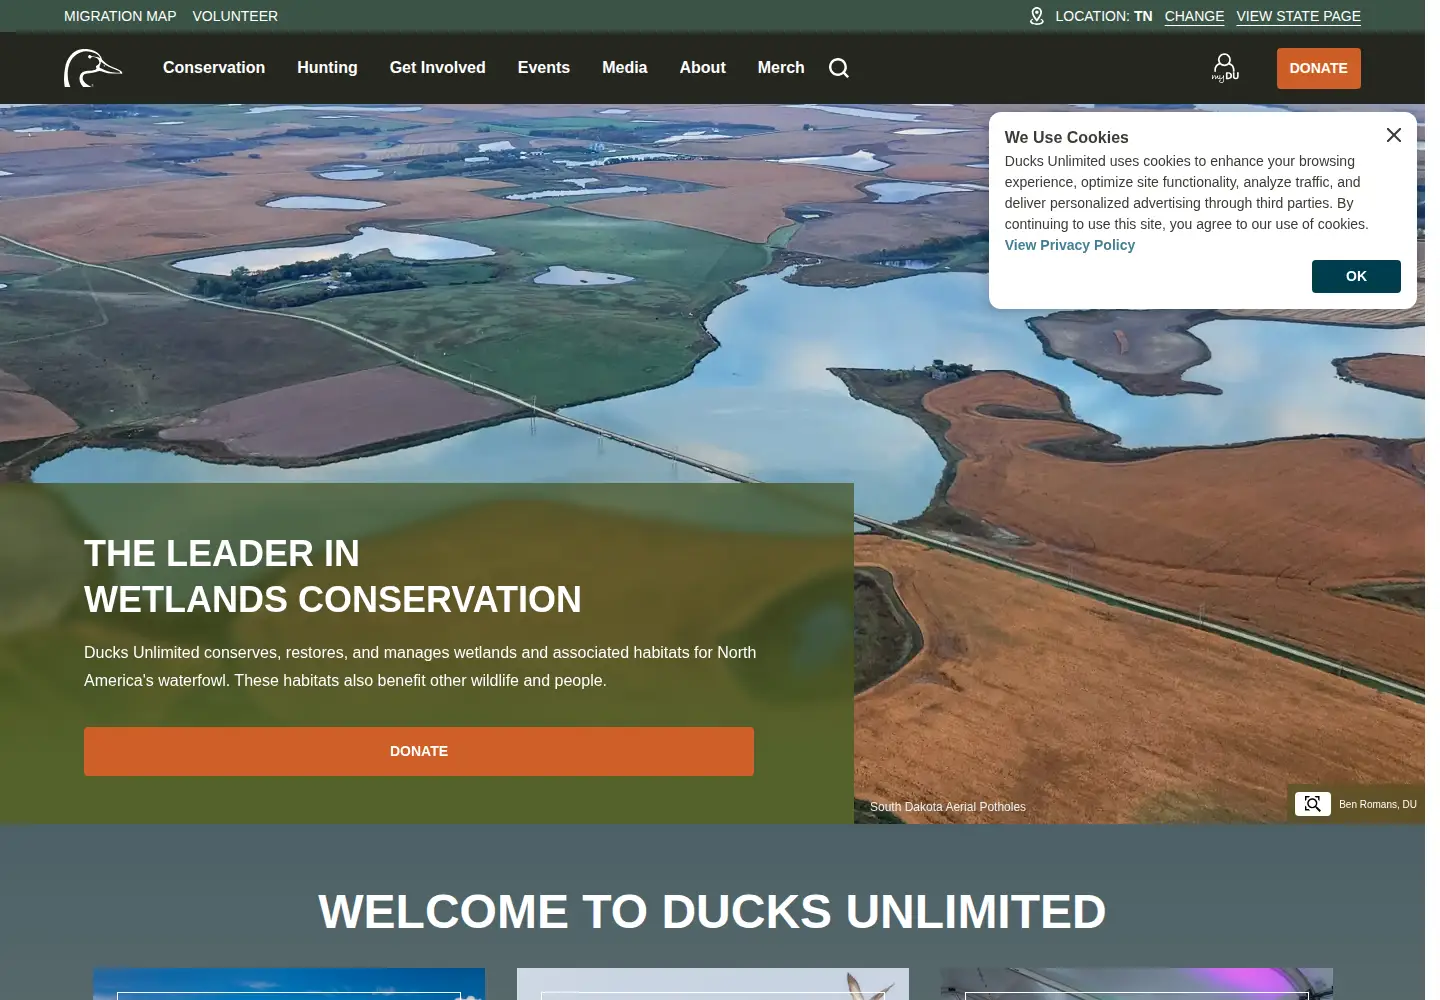Screen dimensions: 1440x1000
Task: Open the myDU account icon
Action: tap(1225, 68)
